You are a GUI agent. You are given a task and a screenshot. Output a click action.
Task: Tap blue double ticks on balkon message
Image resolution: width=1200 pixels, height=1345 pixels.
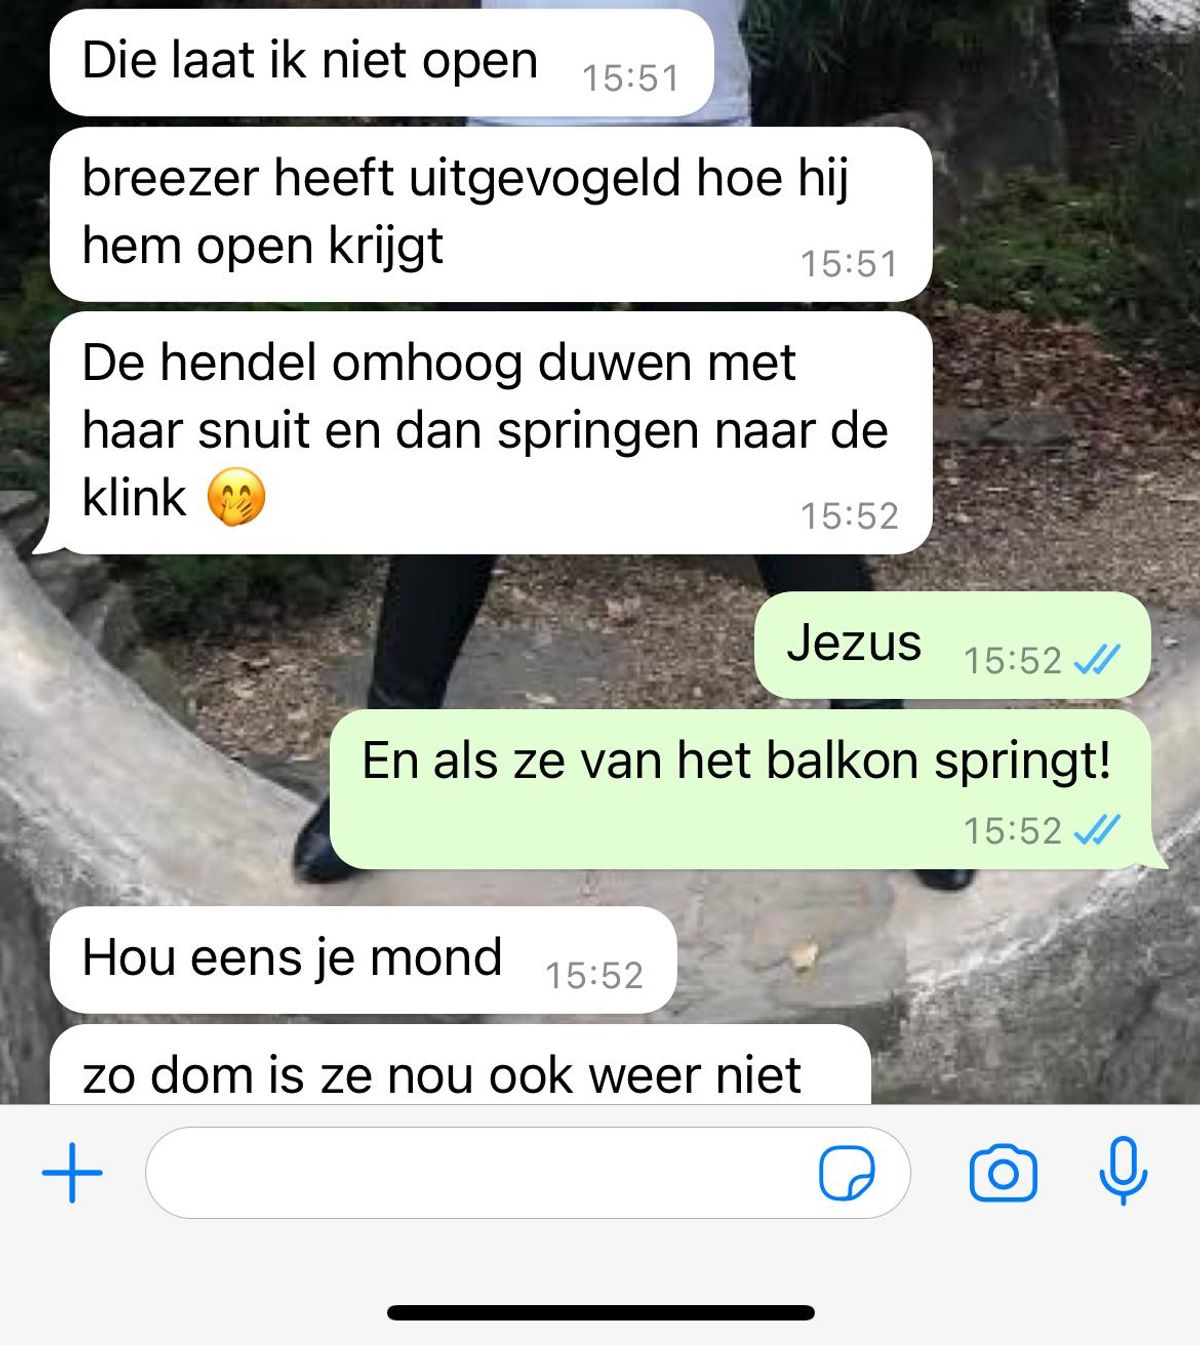[1097, 830]
